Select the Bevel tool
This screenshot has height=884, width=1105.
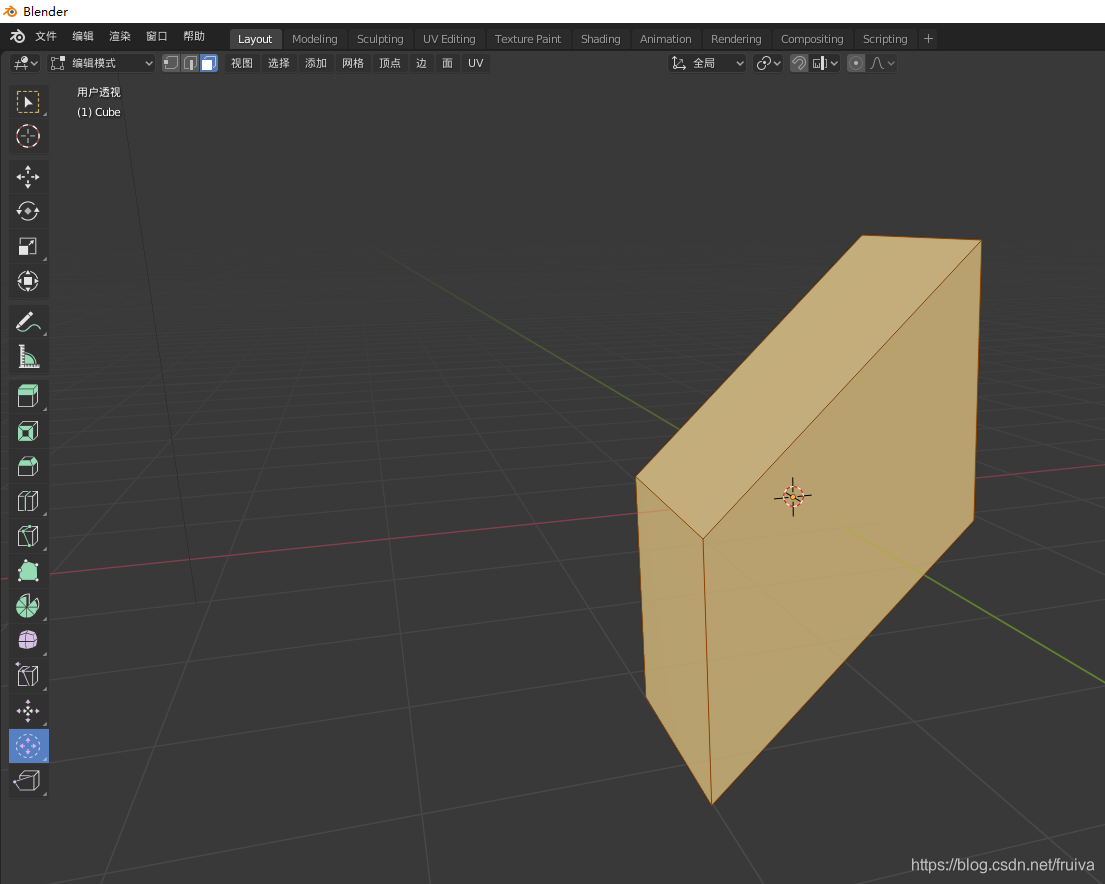[x=28, y=466]
